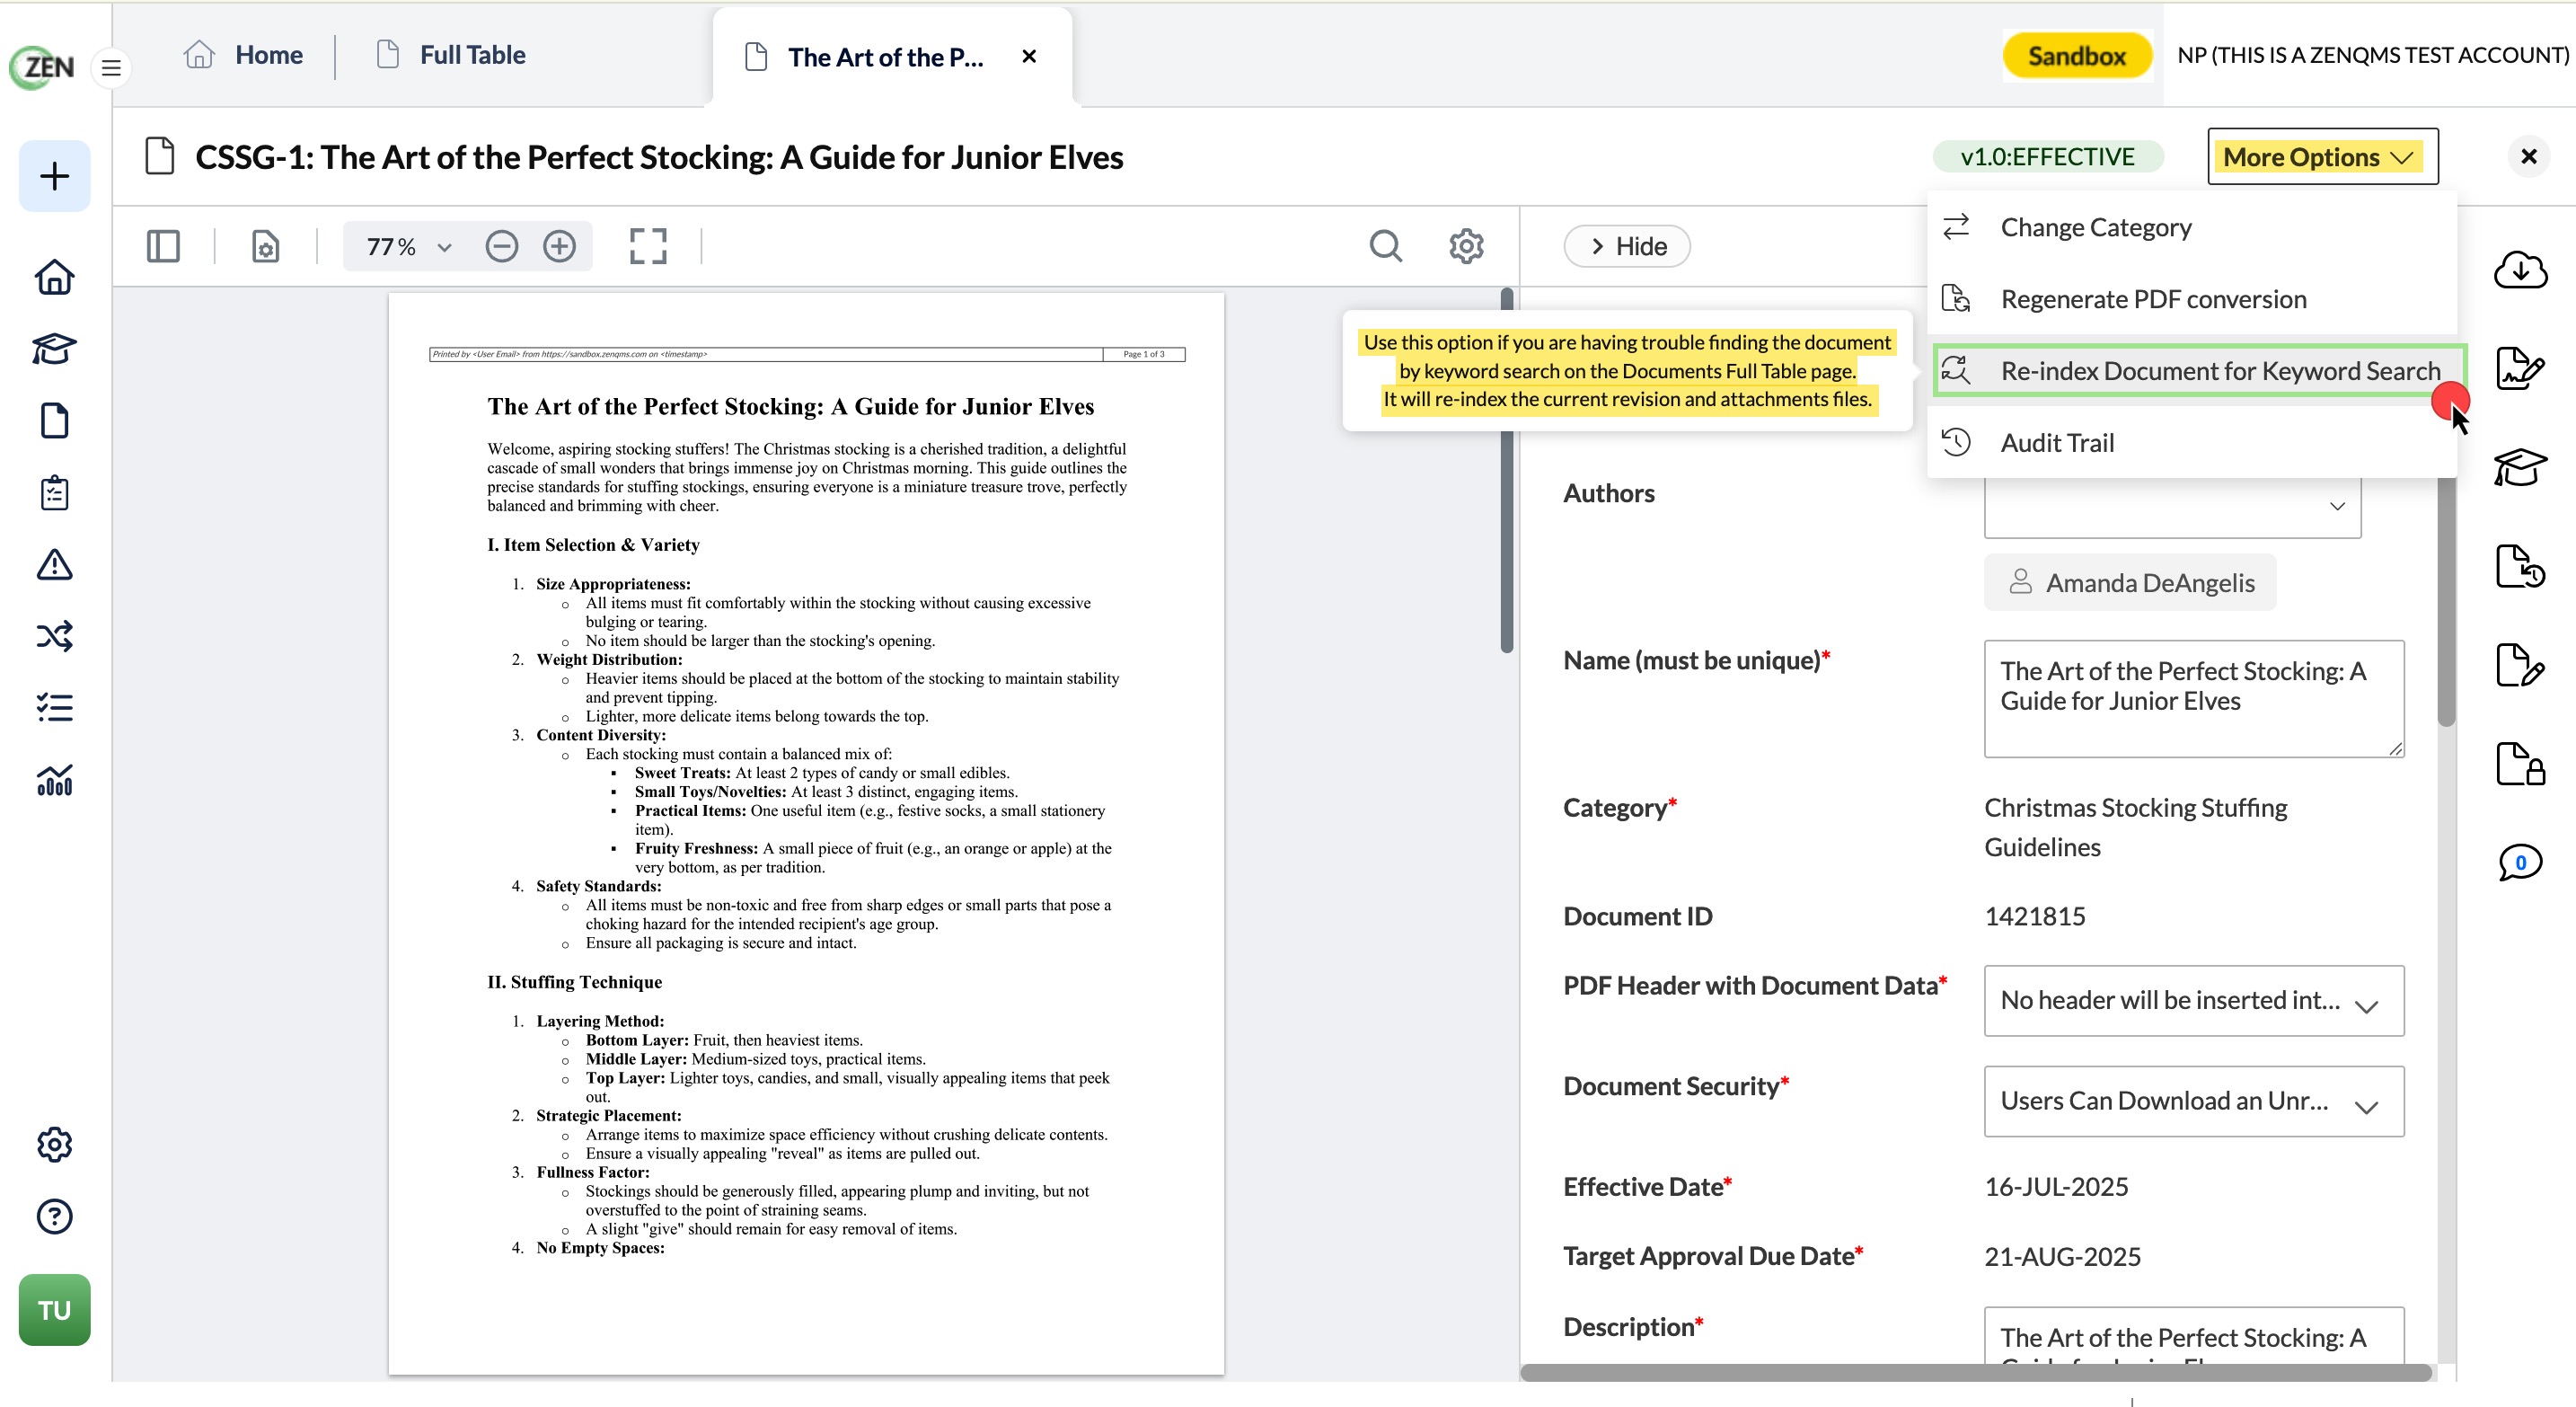Open the analytics chart module
The image size is (2576, 1407).
54,780
